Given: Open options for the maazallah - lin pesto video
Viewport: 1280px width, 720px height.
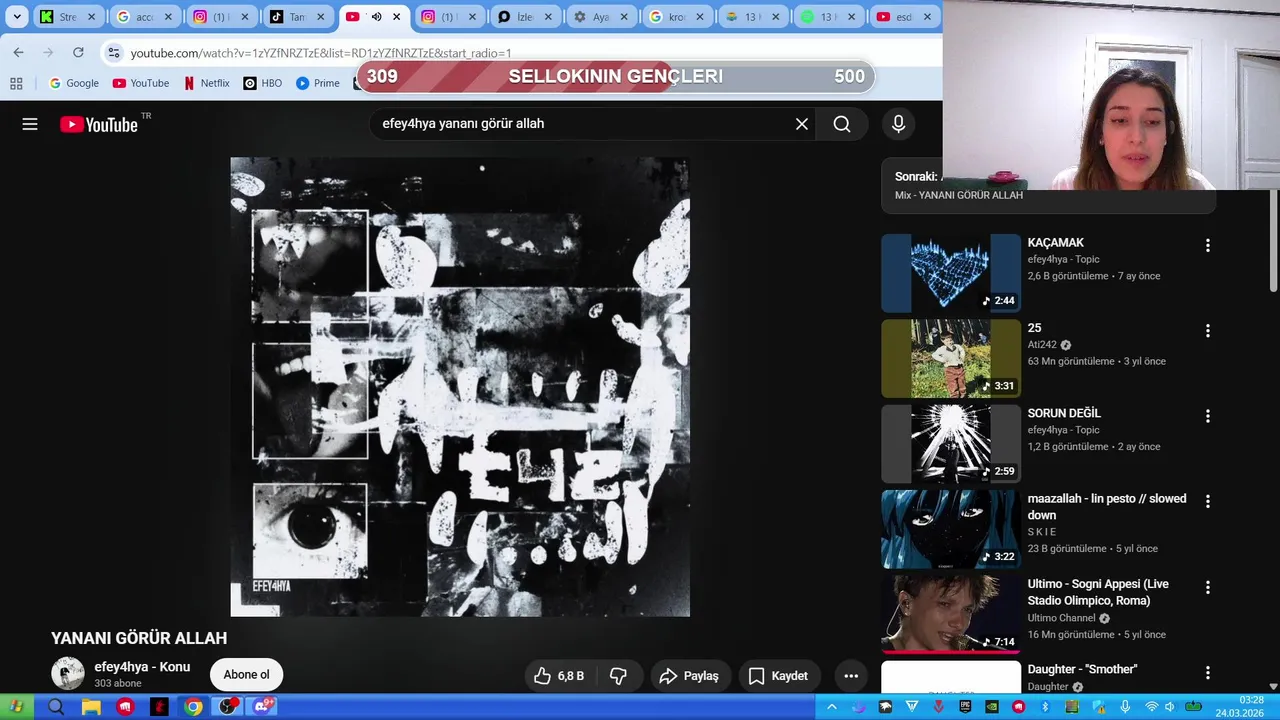Looking at the screenshot, I should coord(1207,501).
